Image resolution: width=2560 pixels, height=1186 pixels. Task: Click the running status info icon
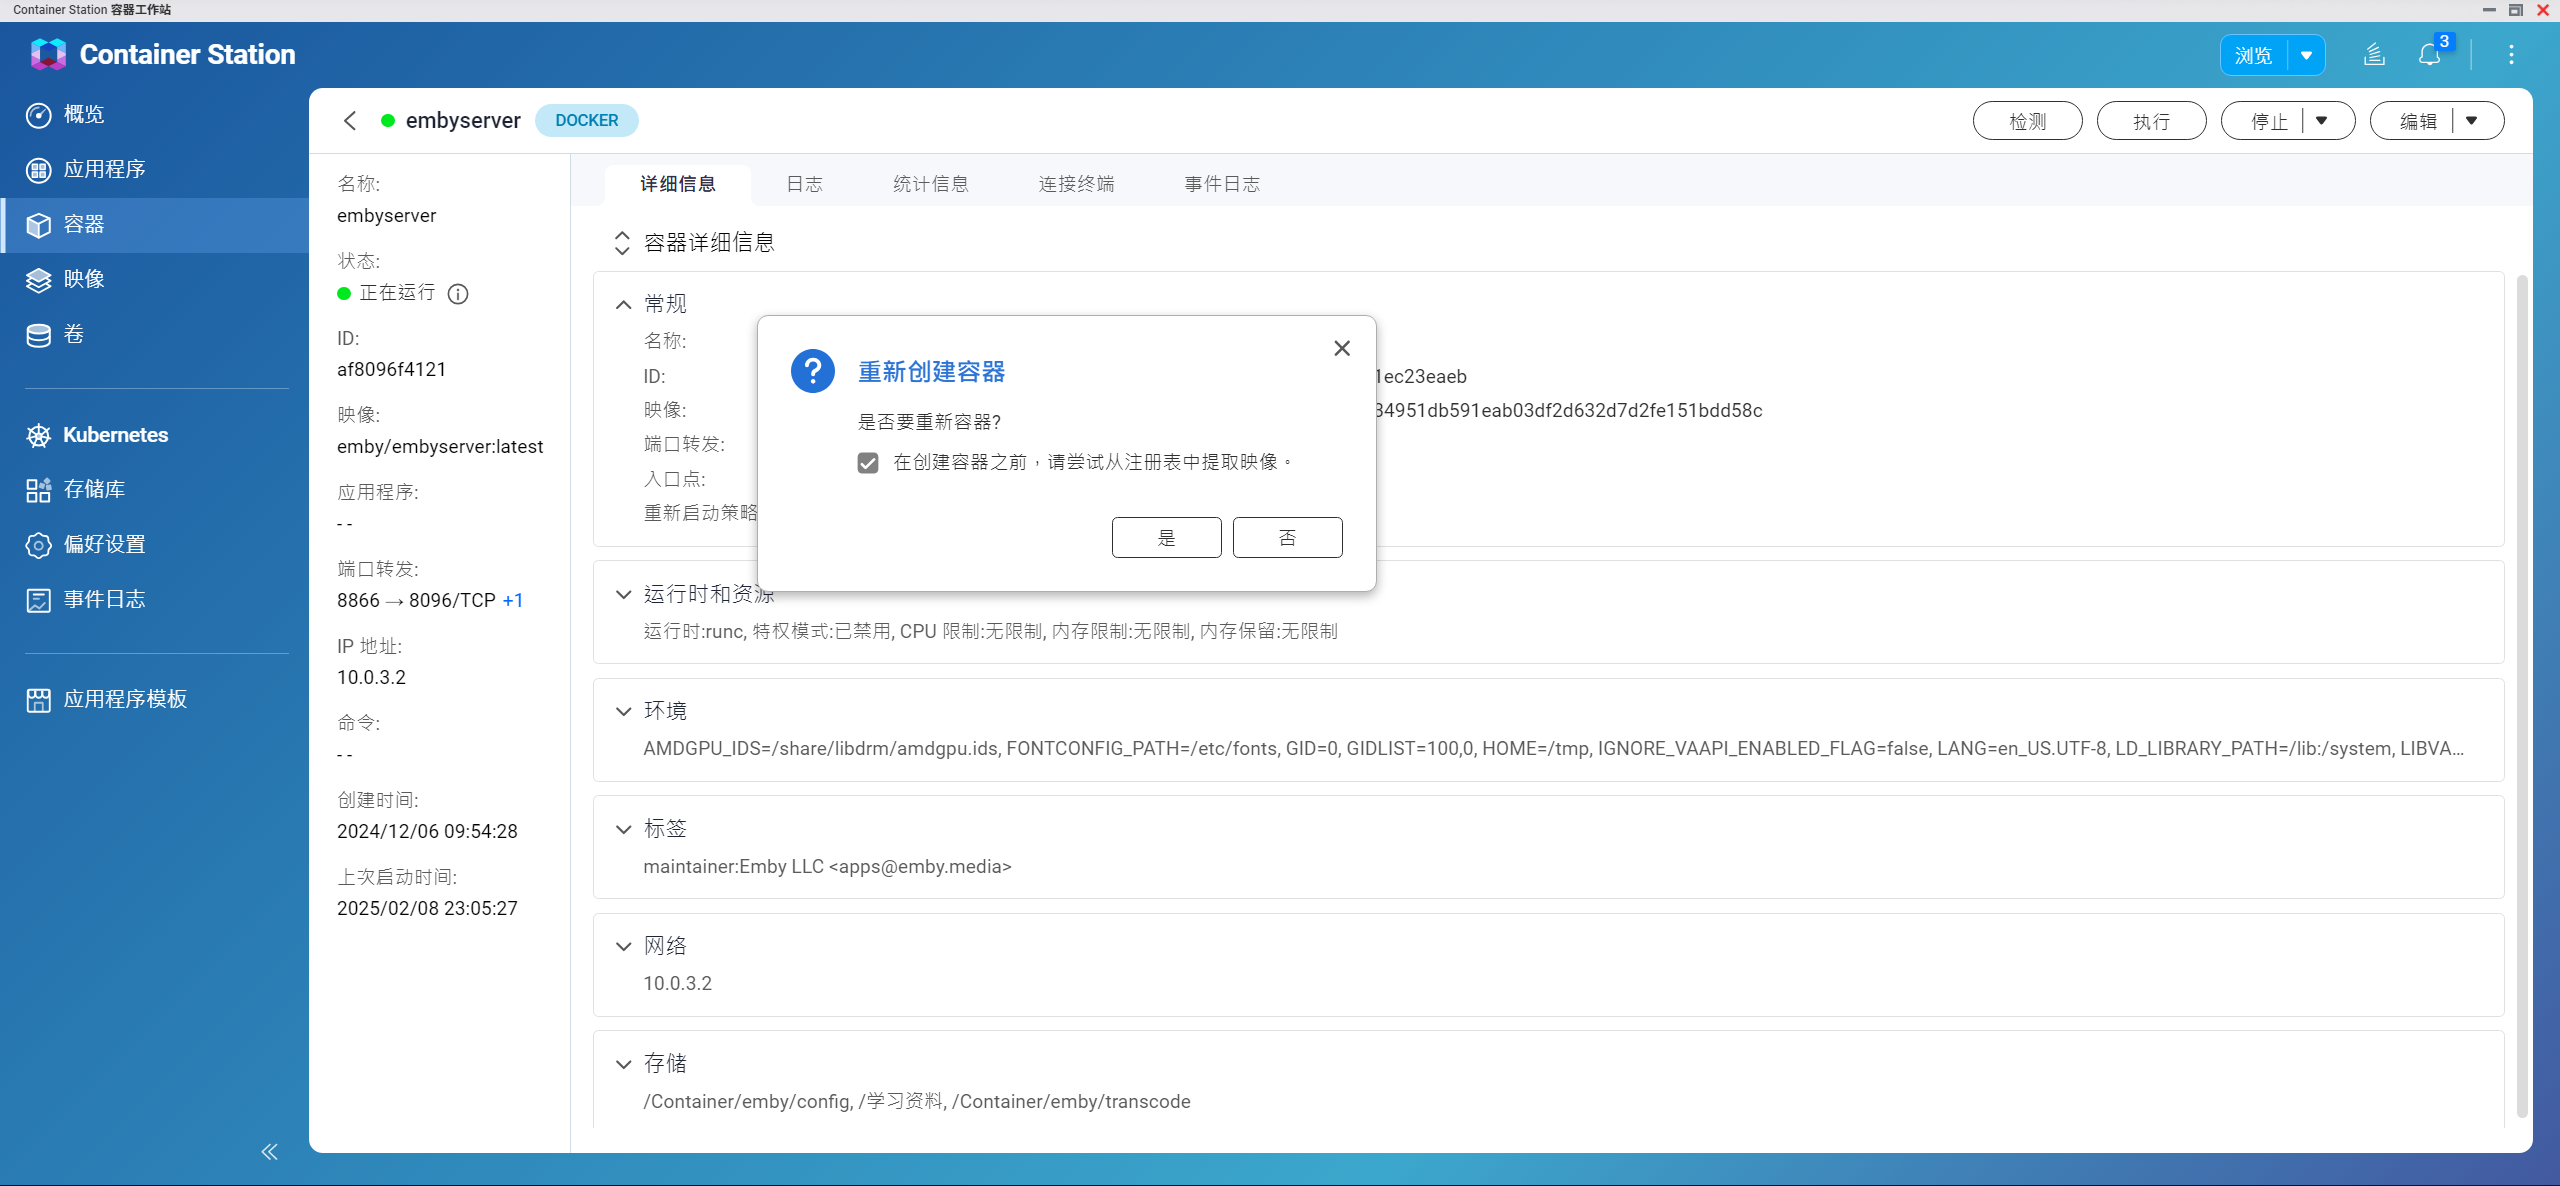tap(458, 294)
